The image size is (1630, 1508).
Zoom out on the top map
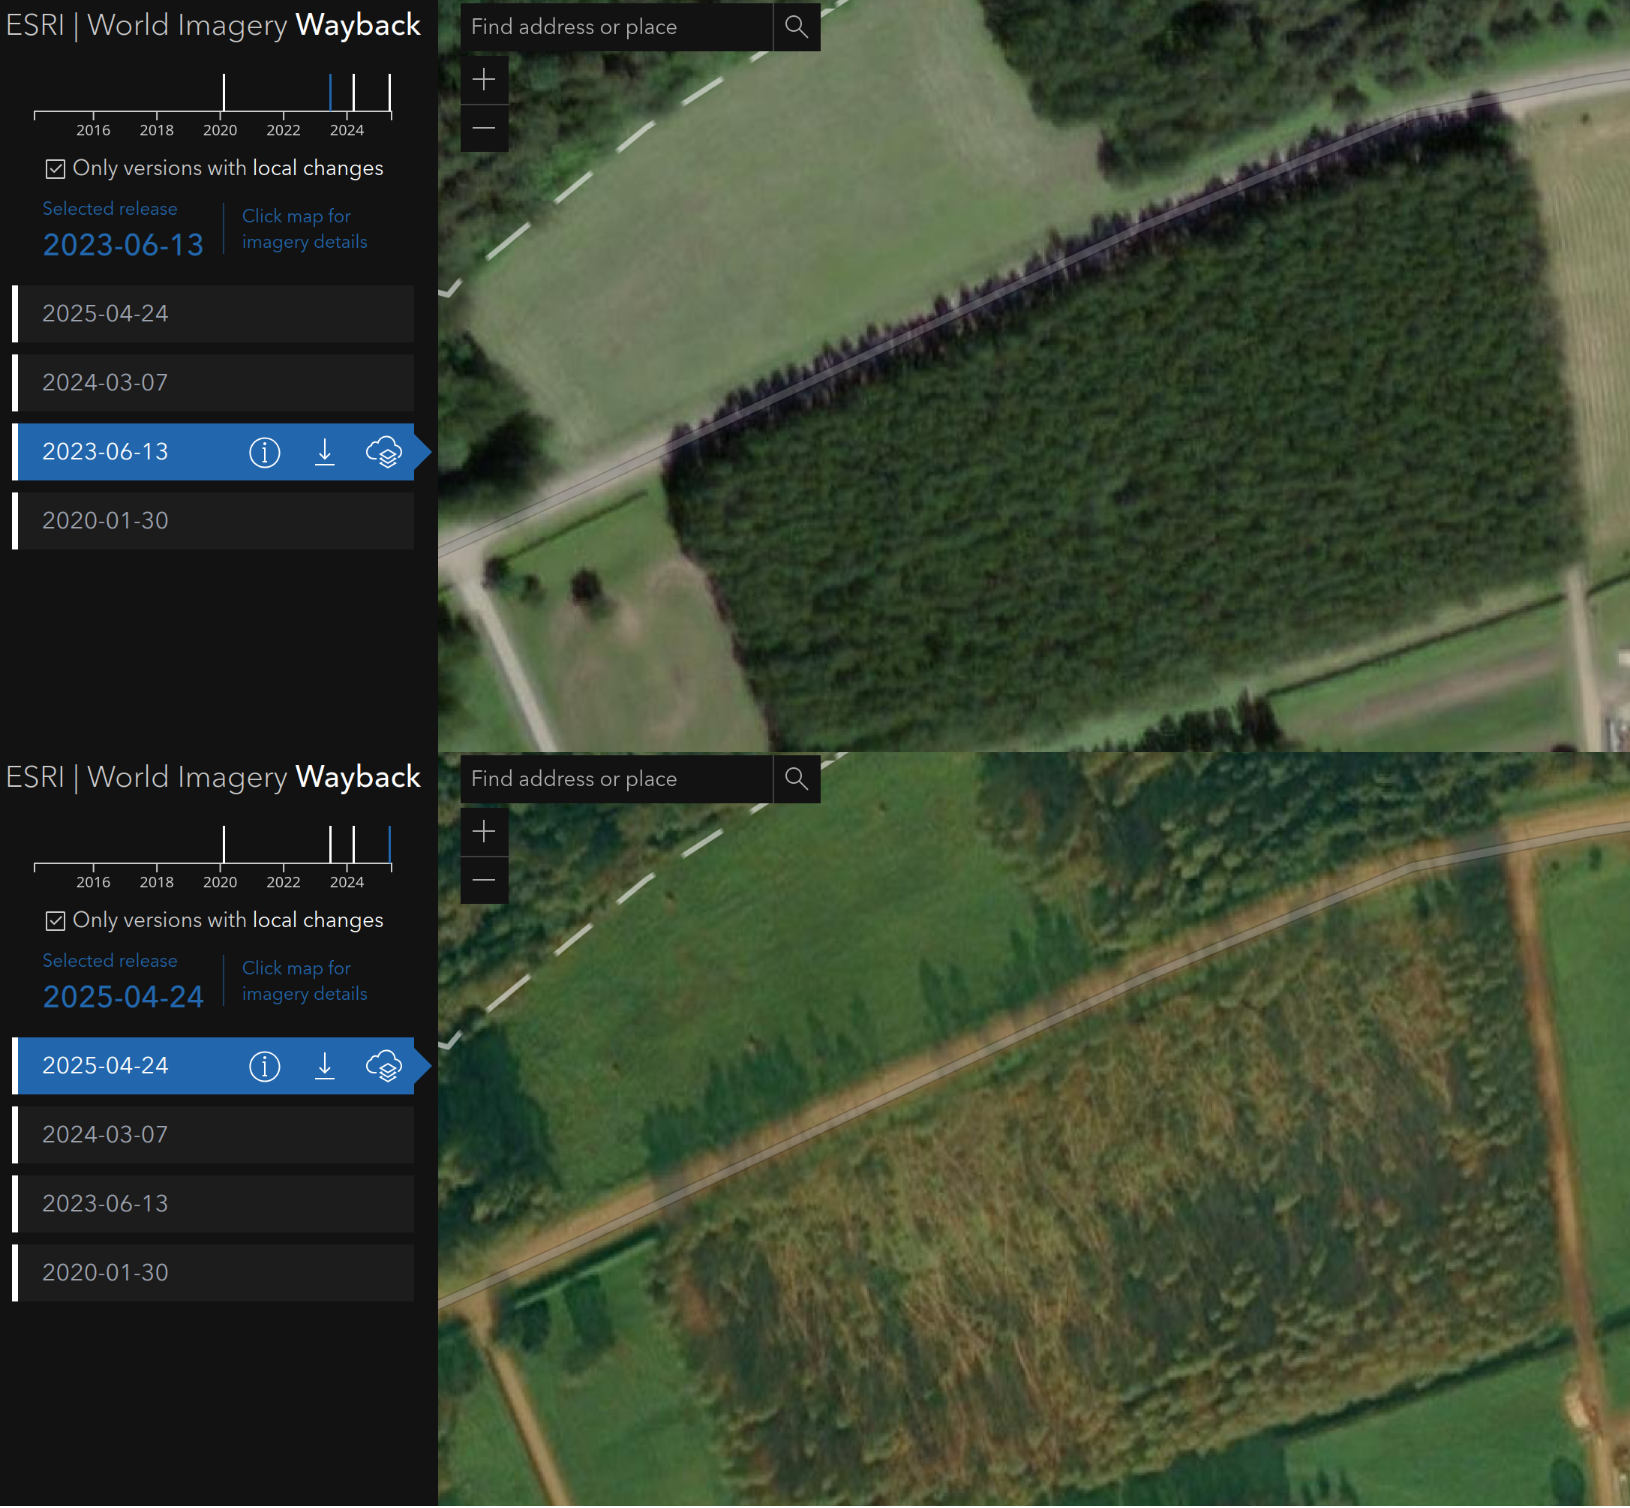click(x=484, y=128)
